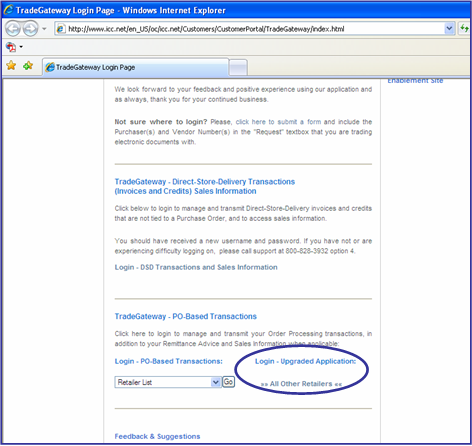Open the PDF toolbar dropdown arrow
The height and width of the screenshot is (446, 472).
tap(21, 47)
